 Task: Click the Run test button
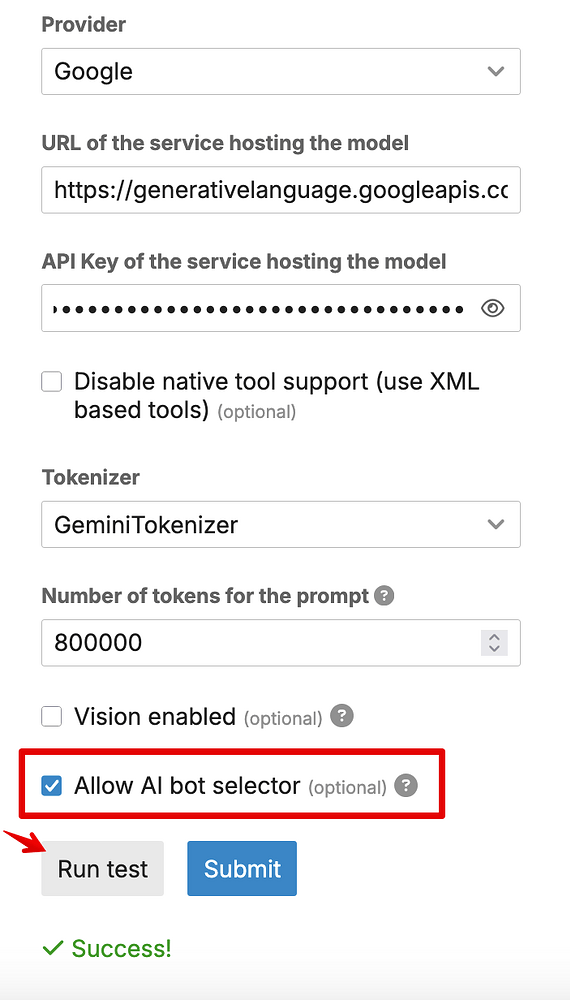[103, 869]
